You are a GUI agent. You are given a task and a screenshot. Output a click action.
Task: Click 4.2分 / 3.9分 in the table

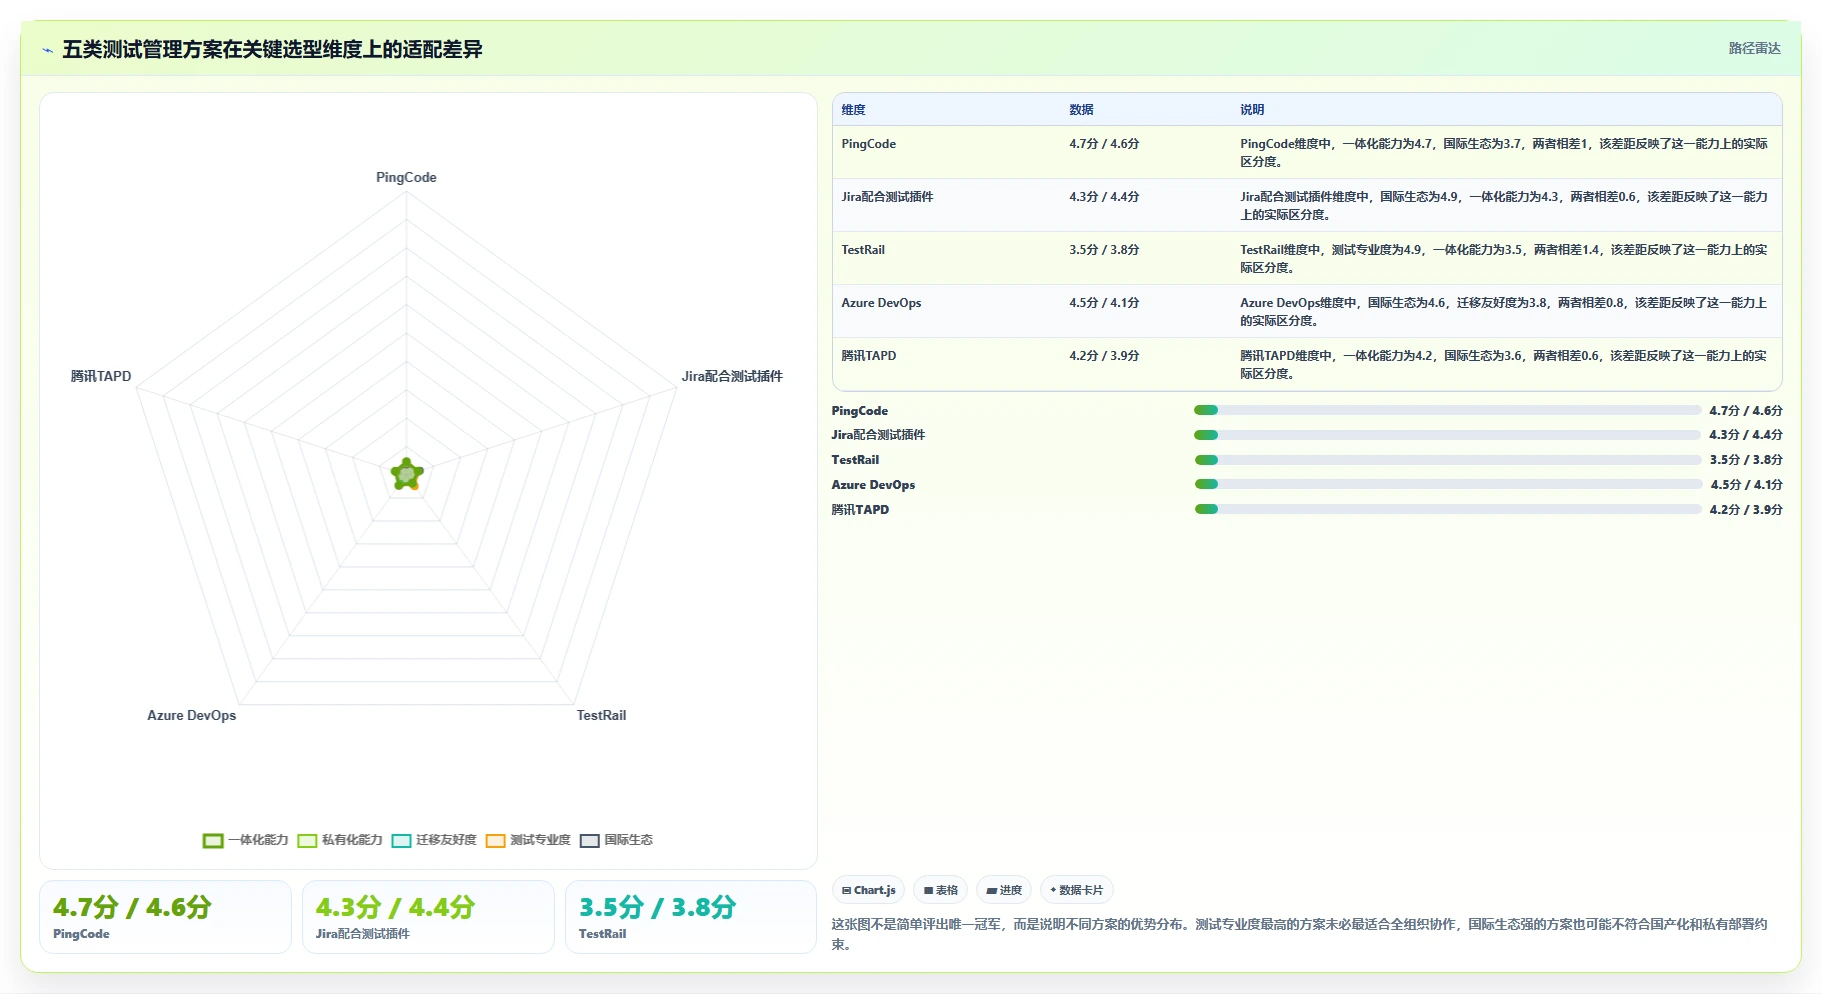[1104, 356]
